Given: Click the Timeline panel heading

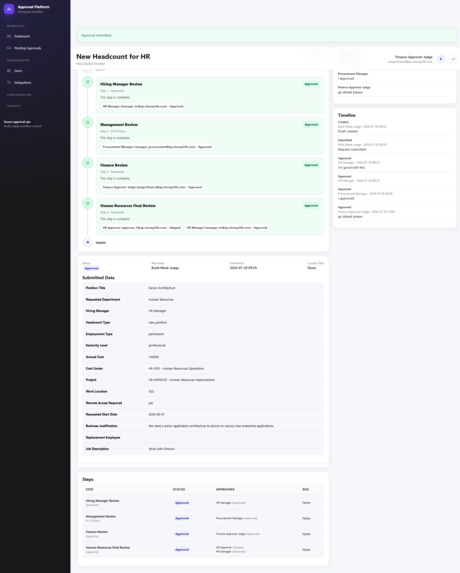Looking at the screenshot, I should (347, 115).
